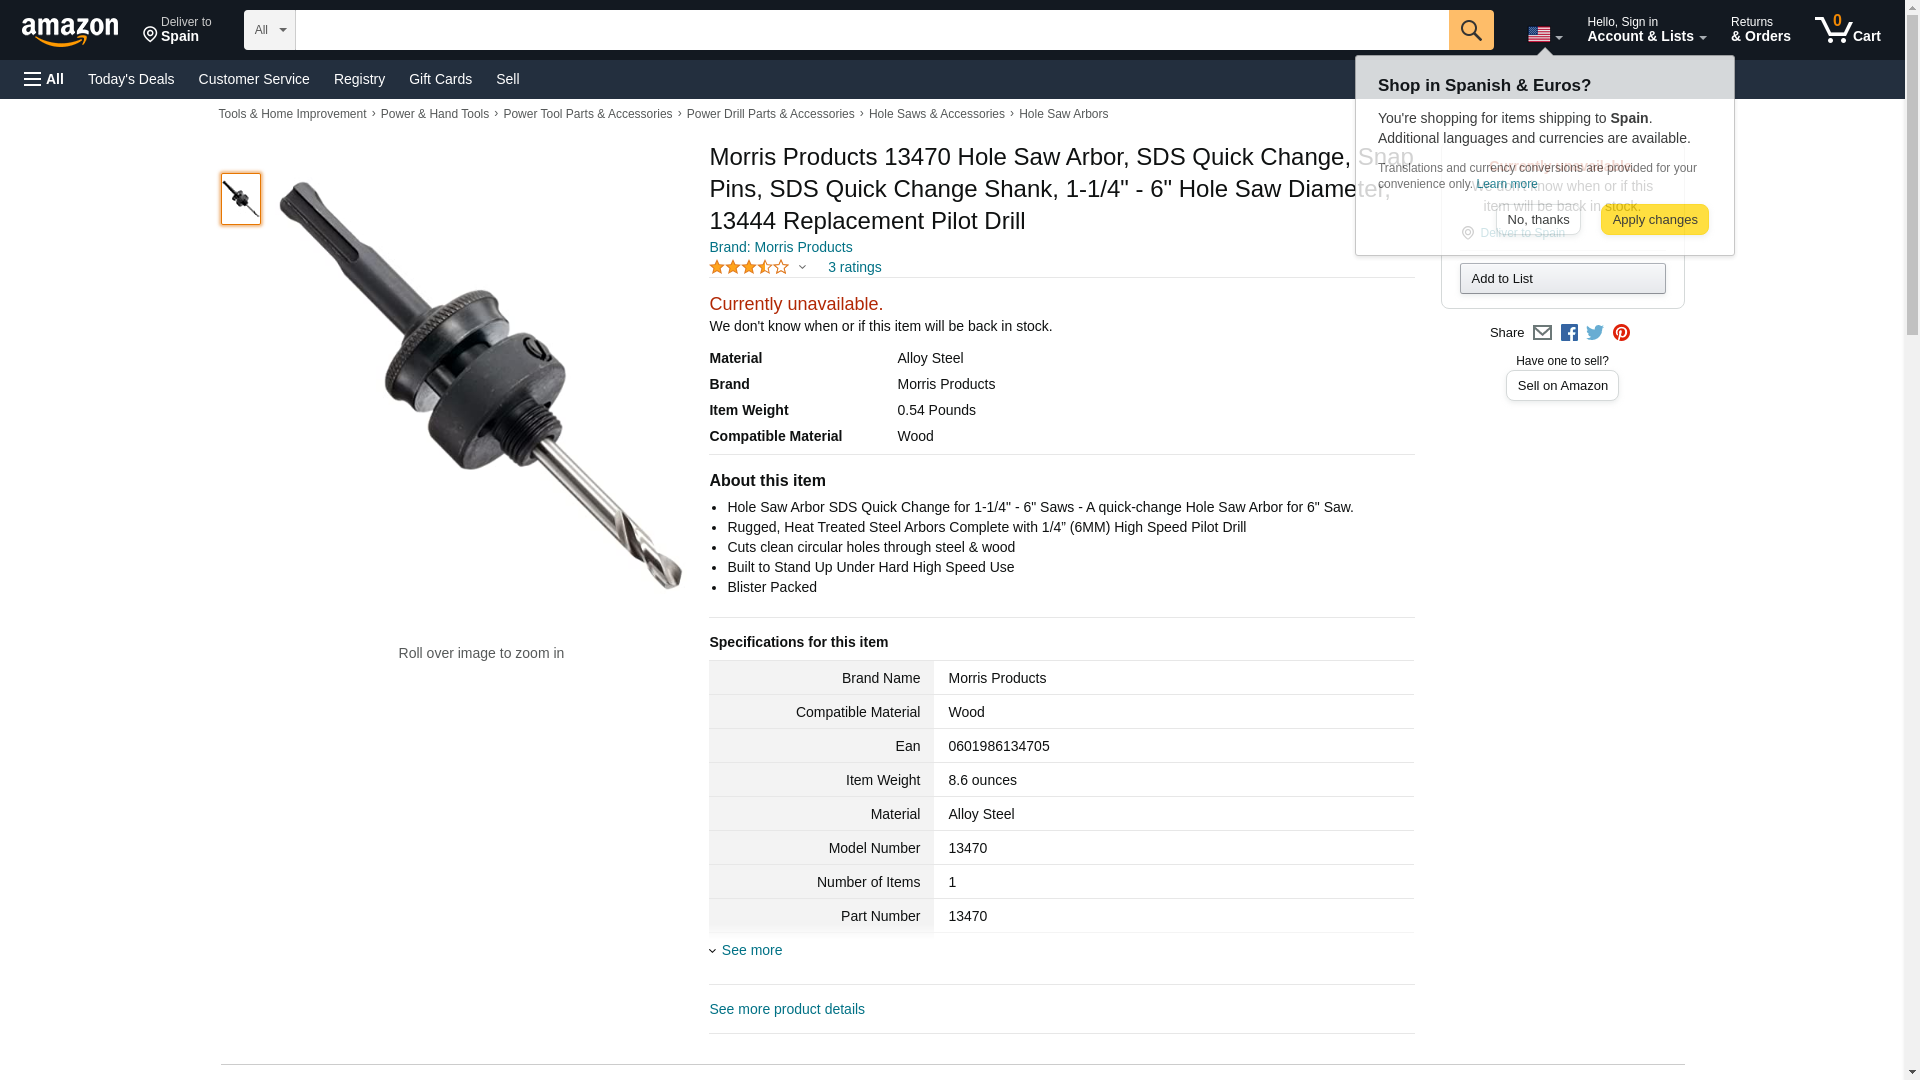Share product via email icon
1920x1080 pixels.
click(x=1542, y=333)
